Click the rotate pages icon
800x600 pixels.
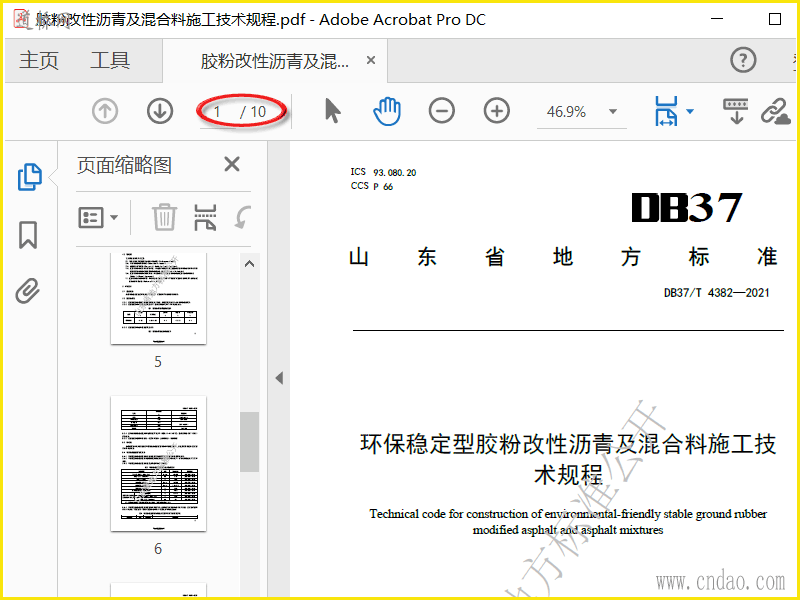242,217
